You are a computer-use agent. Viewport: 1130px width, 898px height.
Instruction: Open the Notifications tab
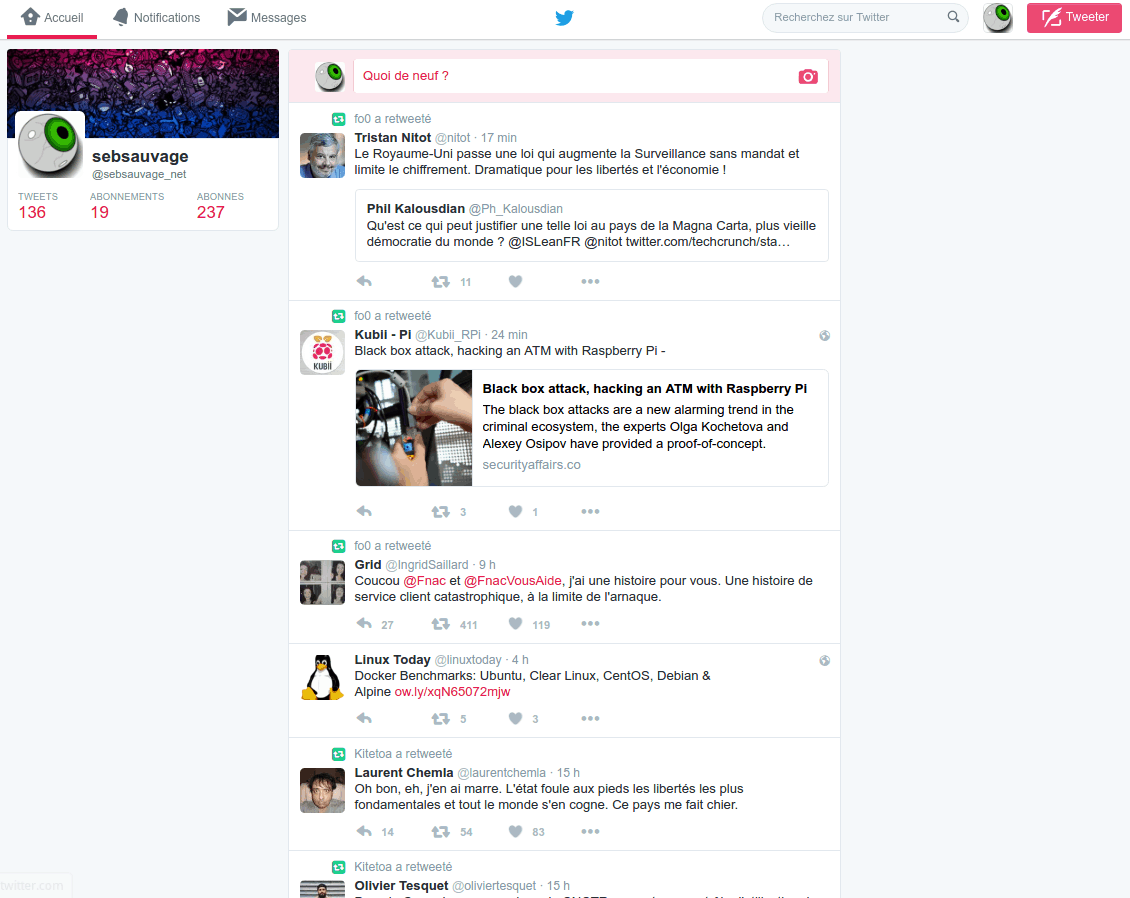point(156,18)
